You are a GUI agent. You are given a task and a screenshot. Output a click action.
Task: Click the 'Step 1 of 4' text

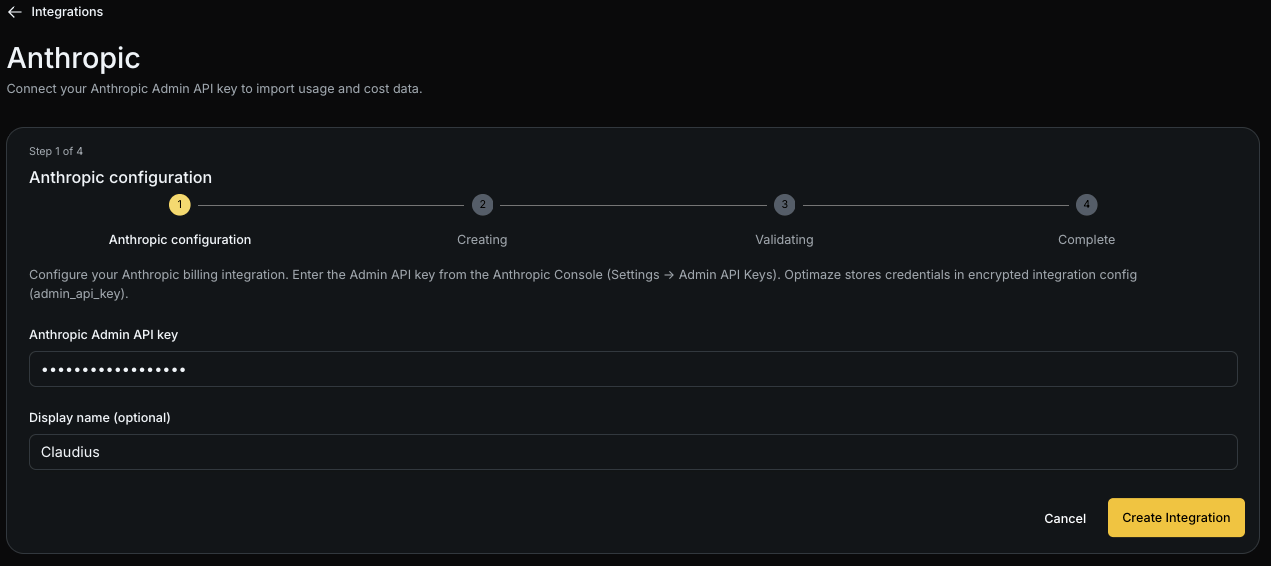coord(56,151)
